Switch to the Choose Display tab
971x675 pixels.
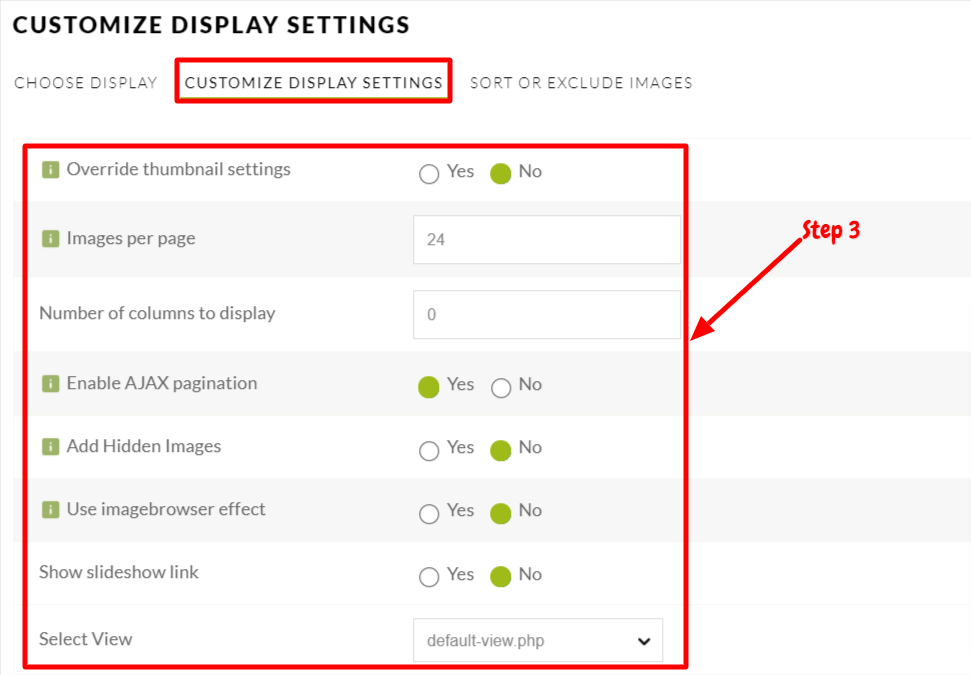[x=85, y=83]
